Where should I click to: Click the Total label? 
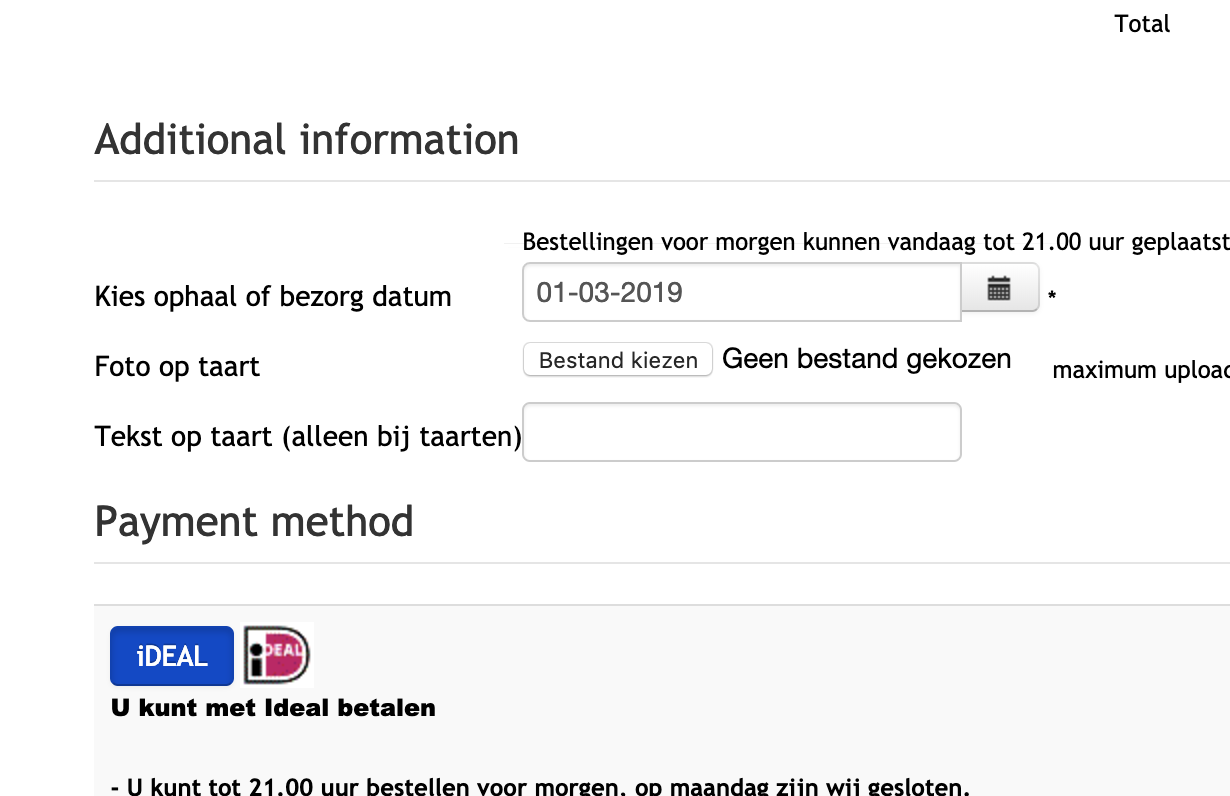(x=1142, y=24)
